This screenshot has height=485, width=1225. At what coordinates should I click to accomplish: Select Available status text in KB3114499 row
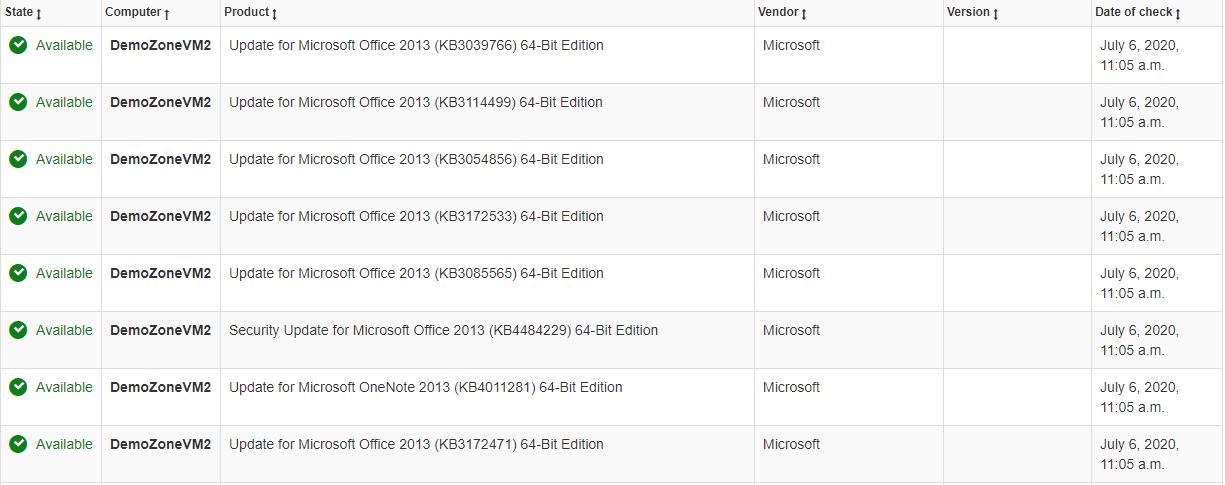[64, 102]
